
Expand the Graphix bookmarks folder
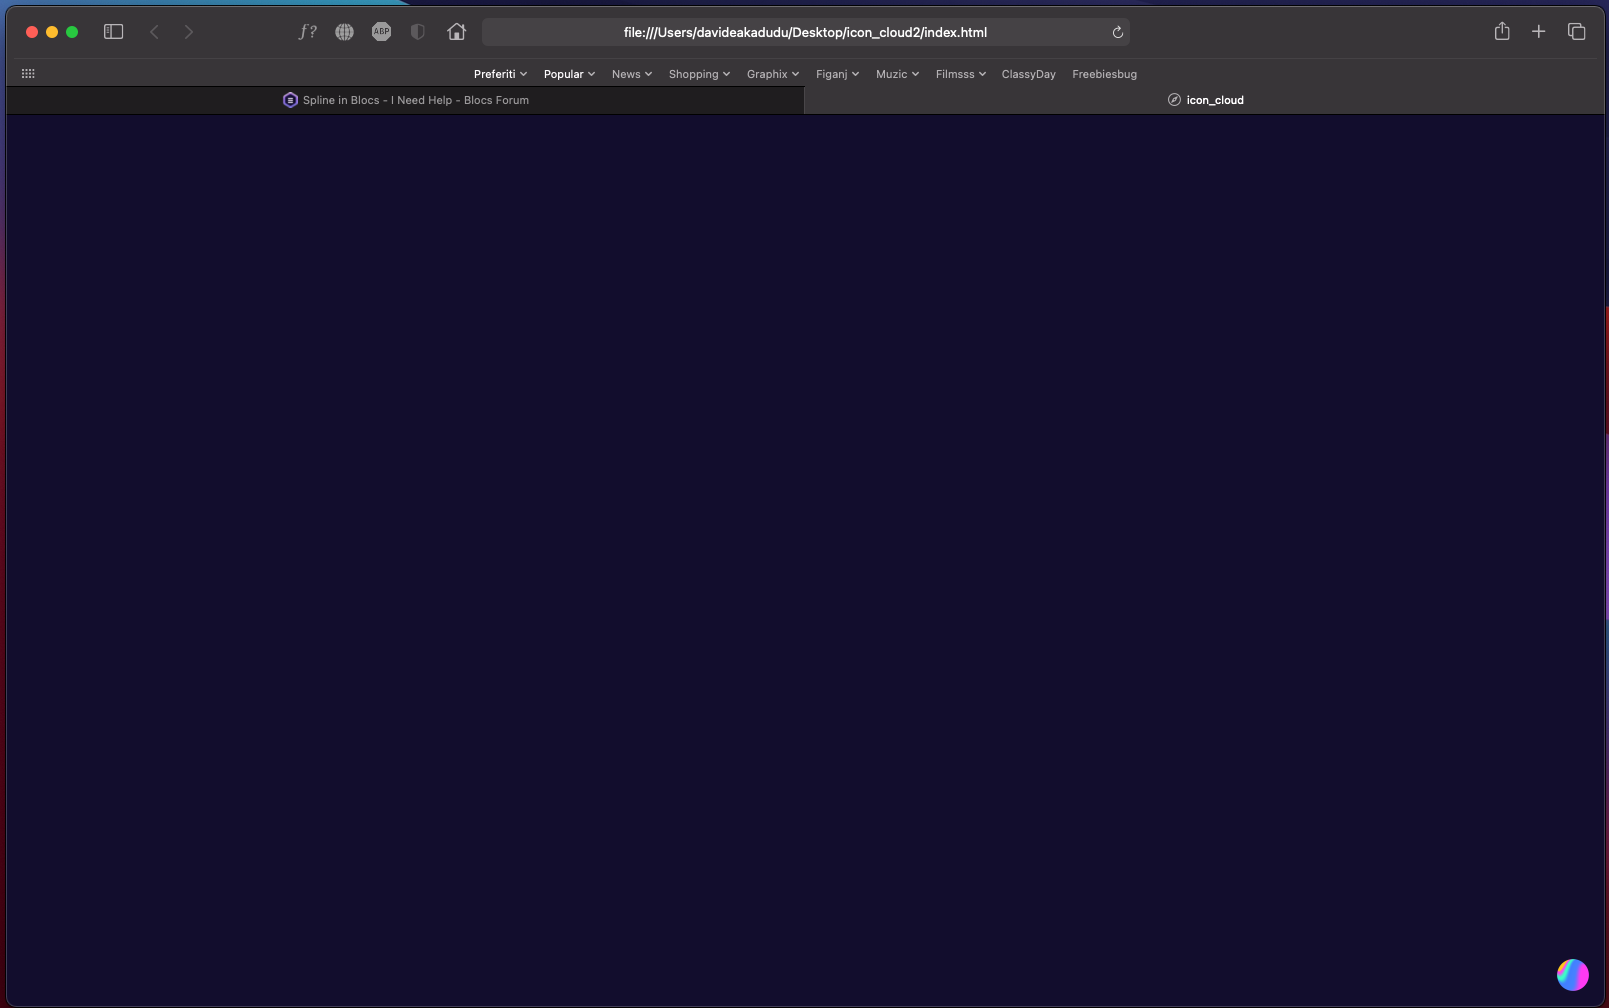point(772,74)
